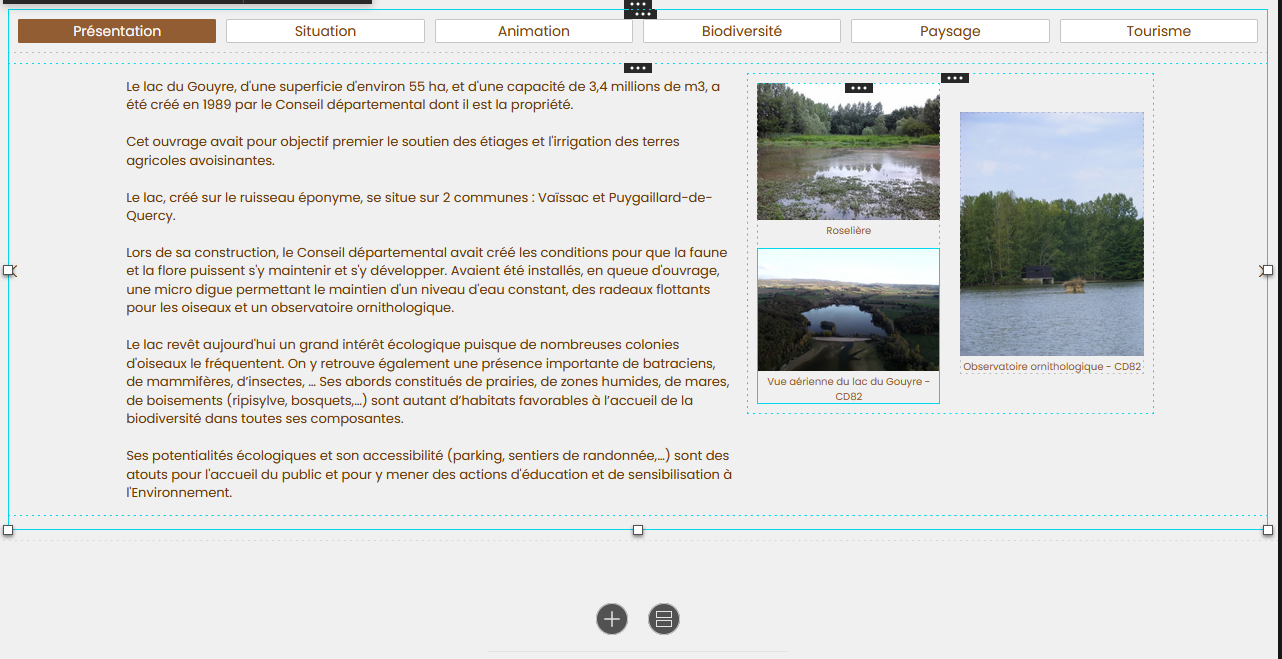Click the bottom-center resize square of the block
The image size is (1282, 659).
pyautogui.click(x=638, y=531)
